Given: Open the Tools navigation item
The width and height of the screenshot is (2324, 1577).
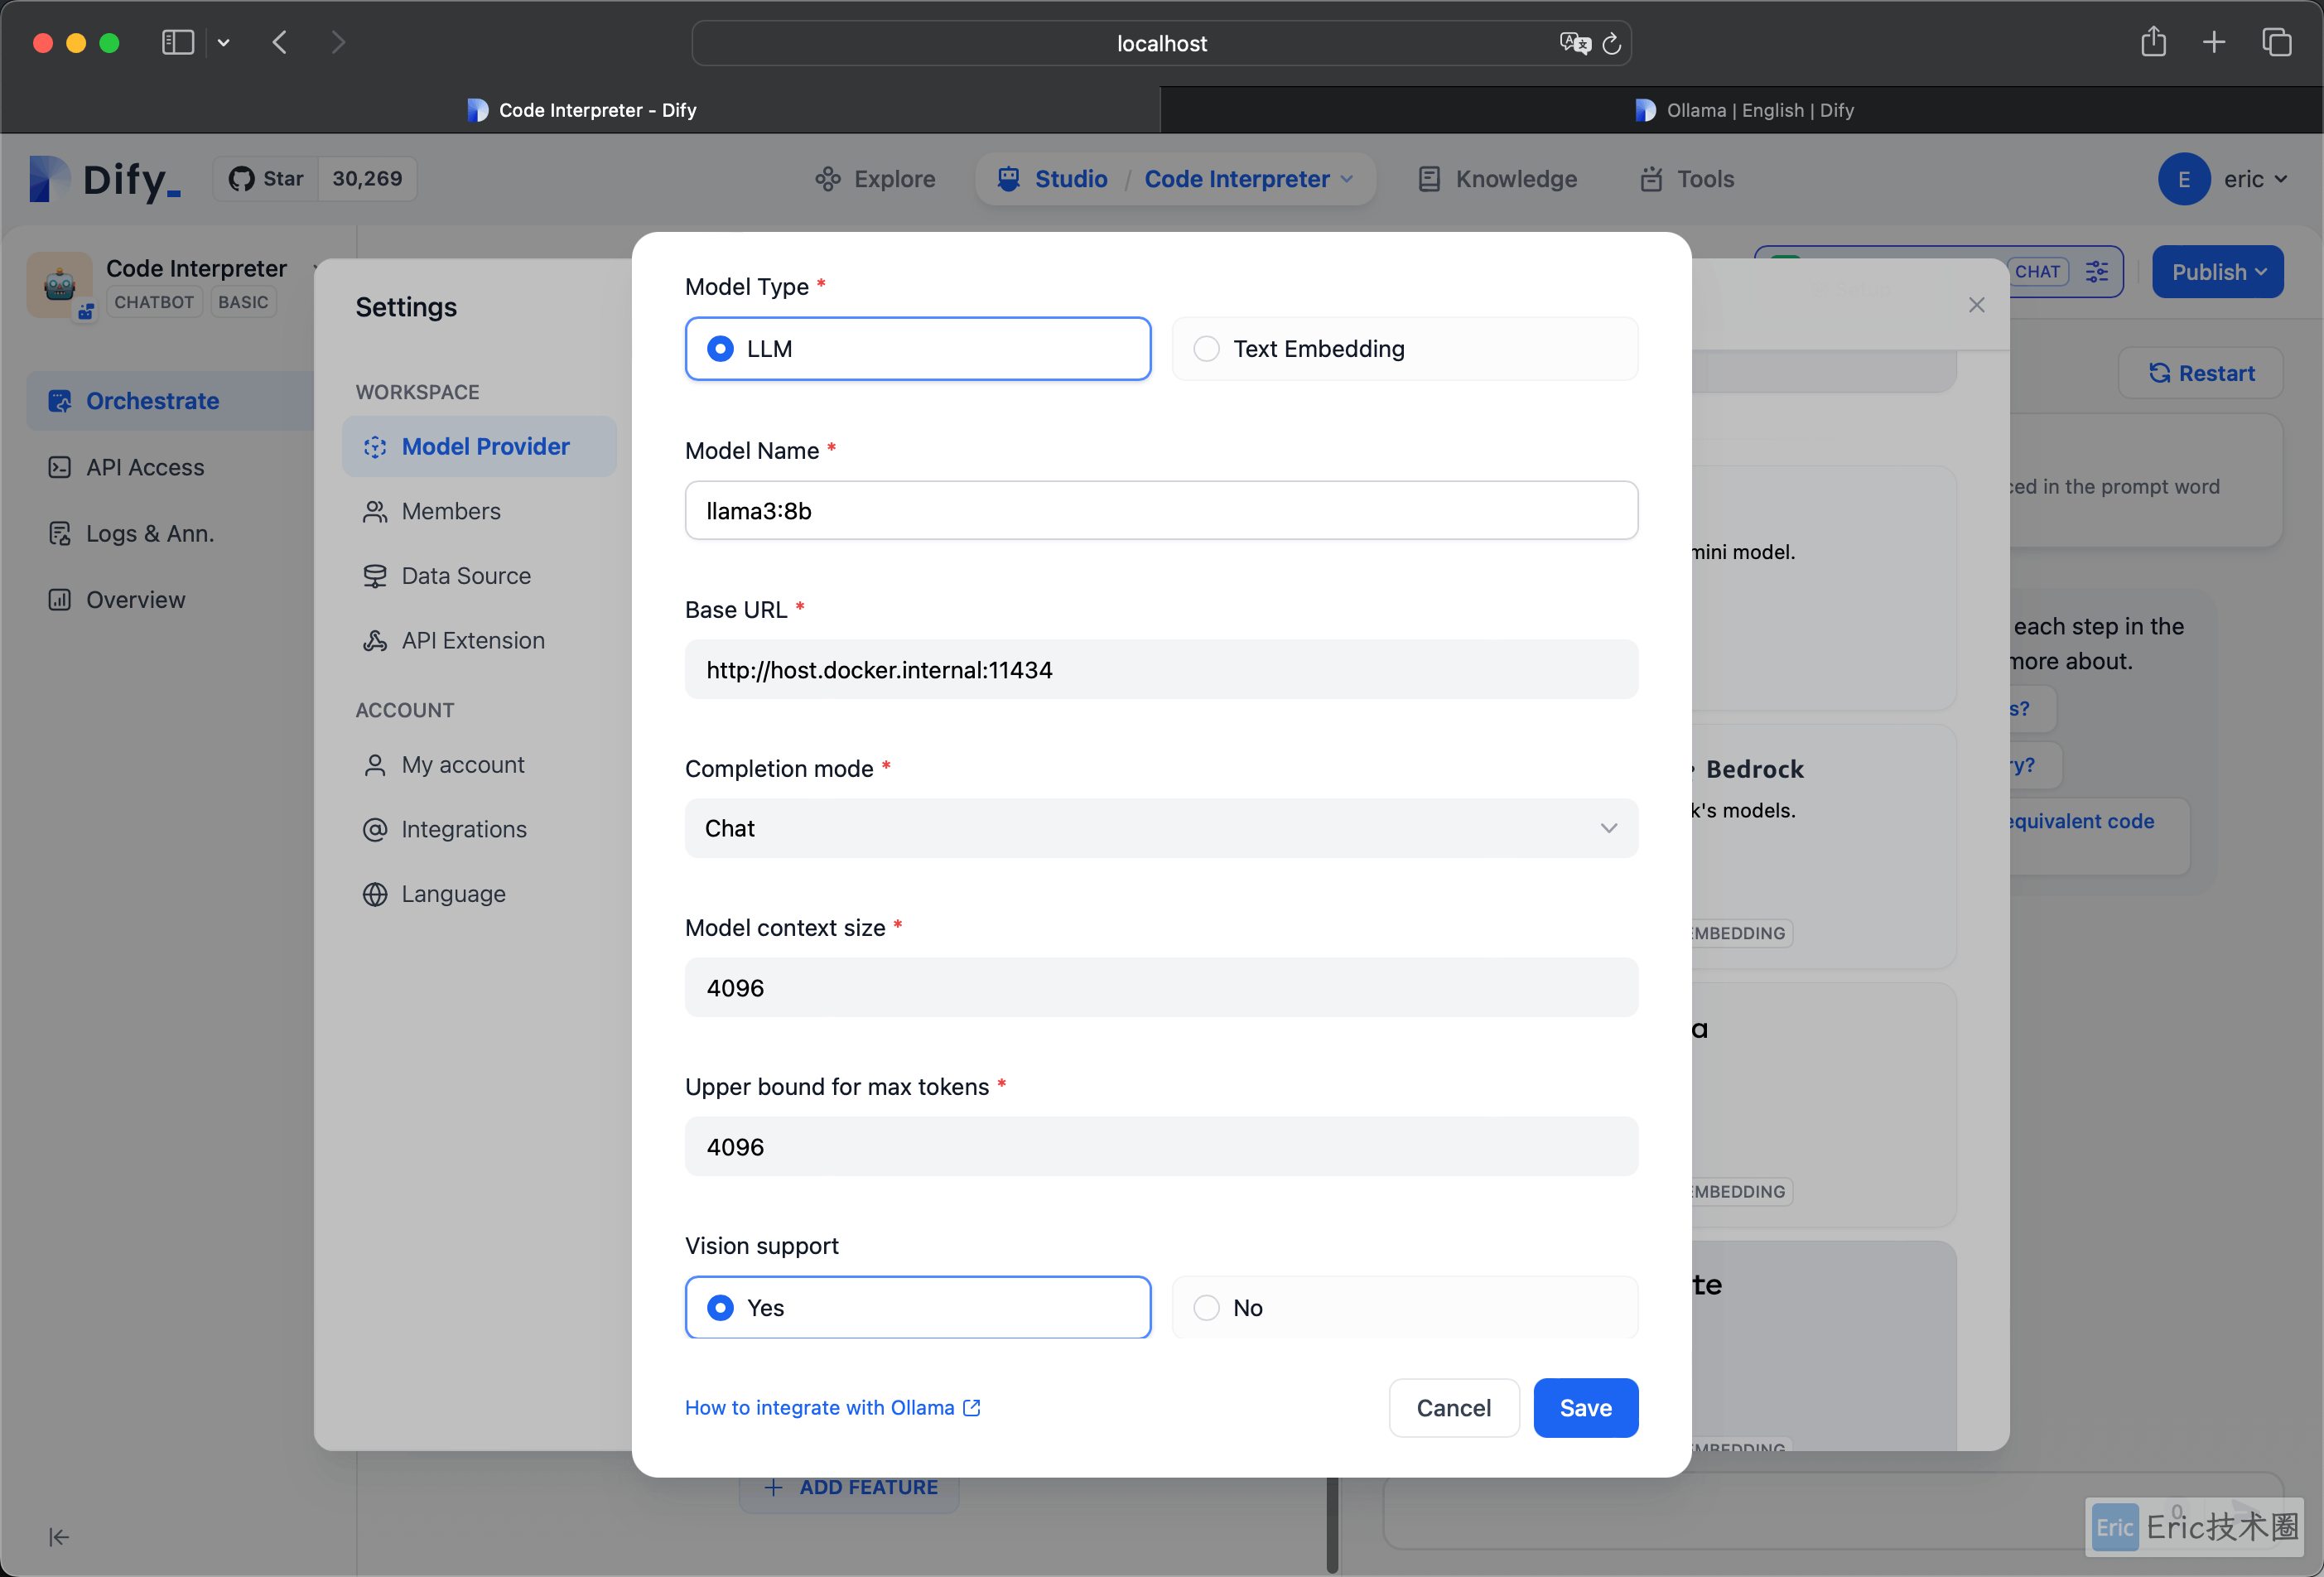Looking at the screenshot, I should tap(1686, 179).
